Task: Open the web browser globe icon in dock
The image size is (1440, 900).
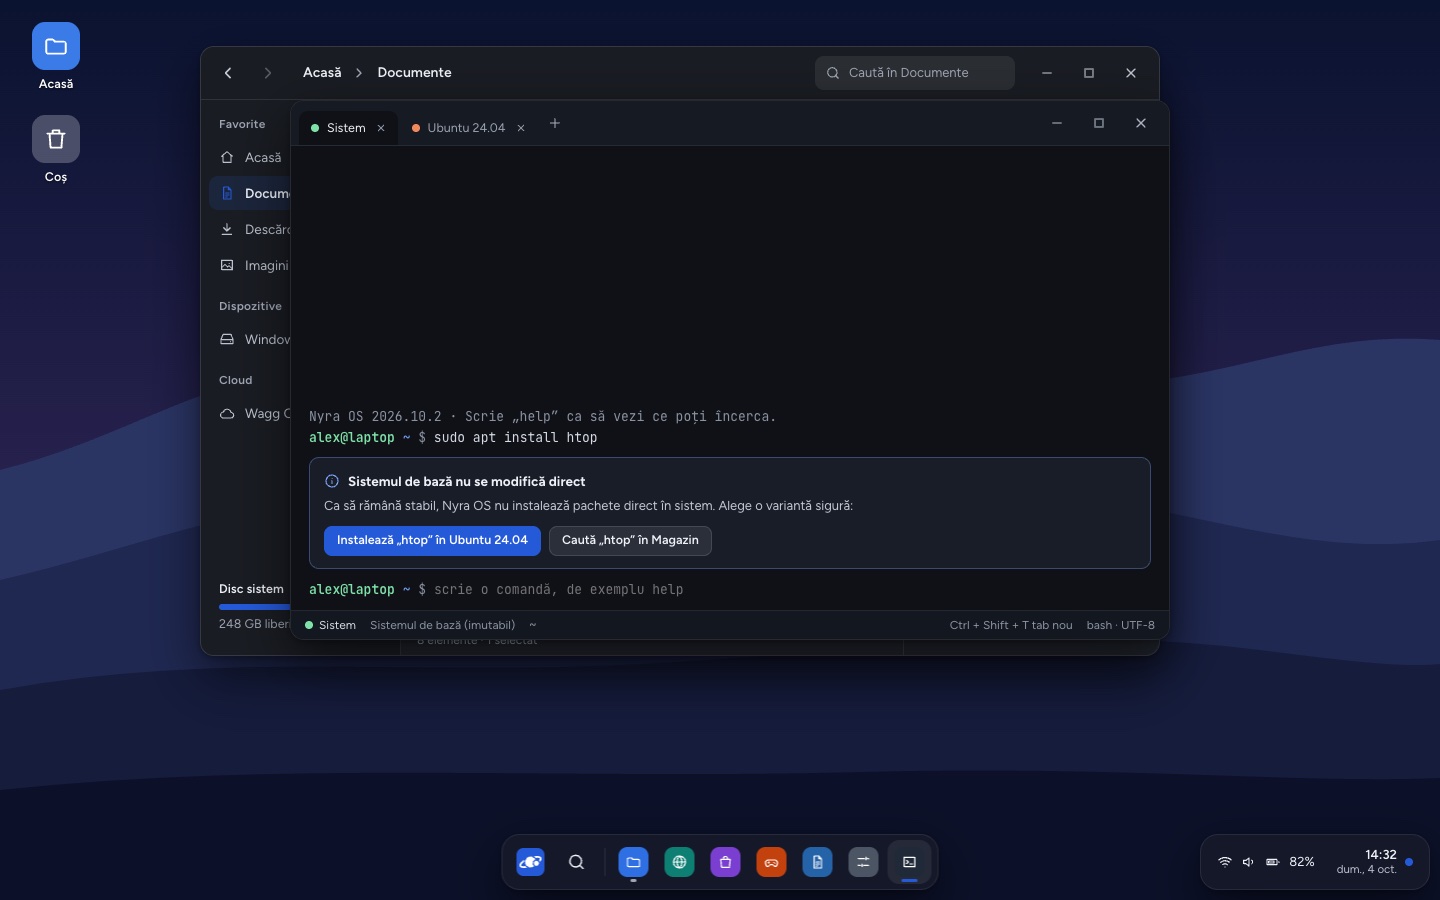Action: point(679,862)
